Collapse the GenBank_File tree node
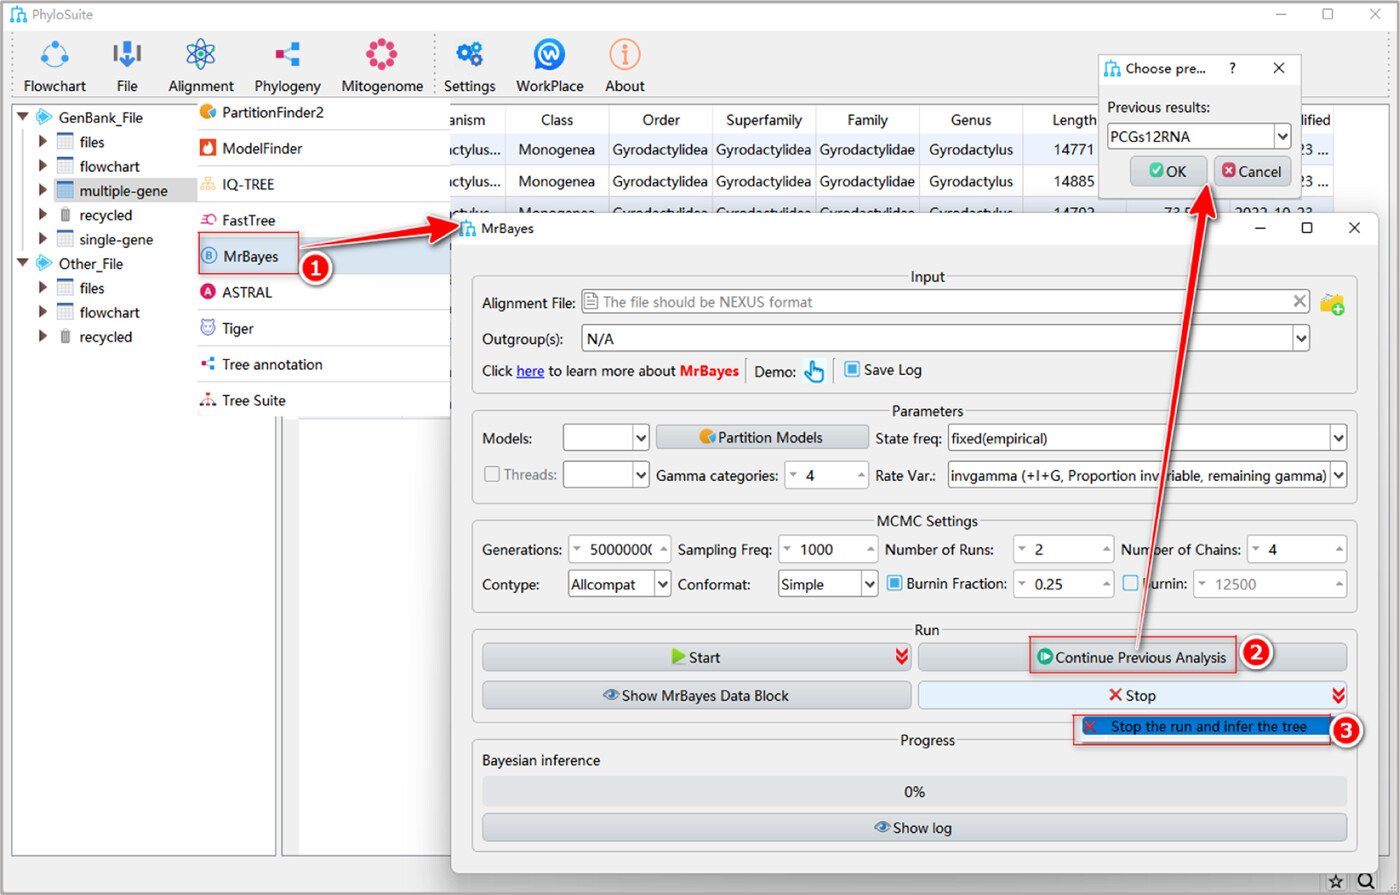The height and width of the screenshot is (895, 1400). coord(23,117)
